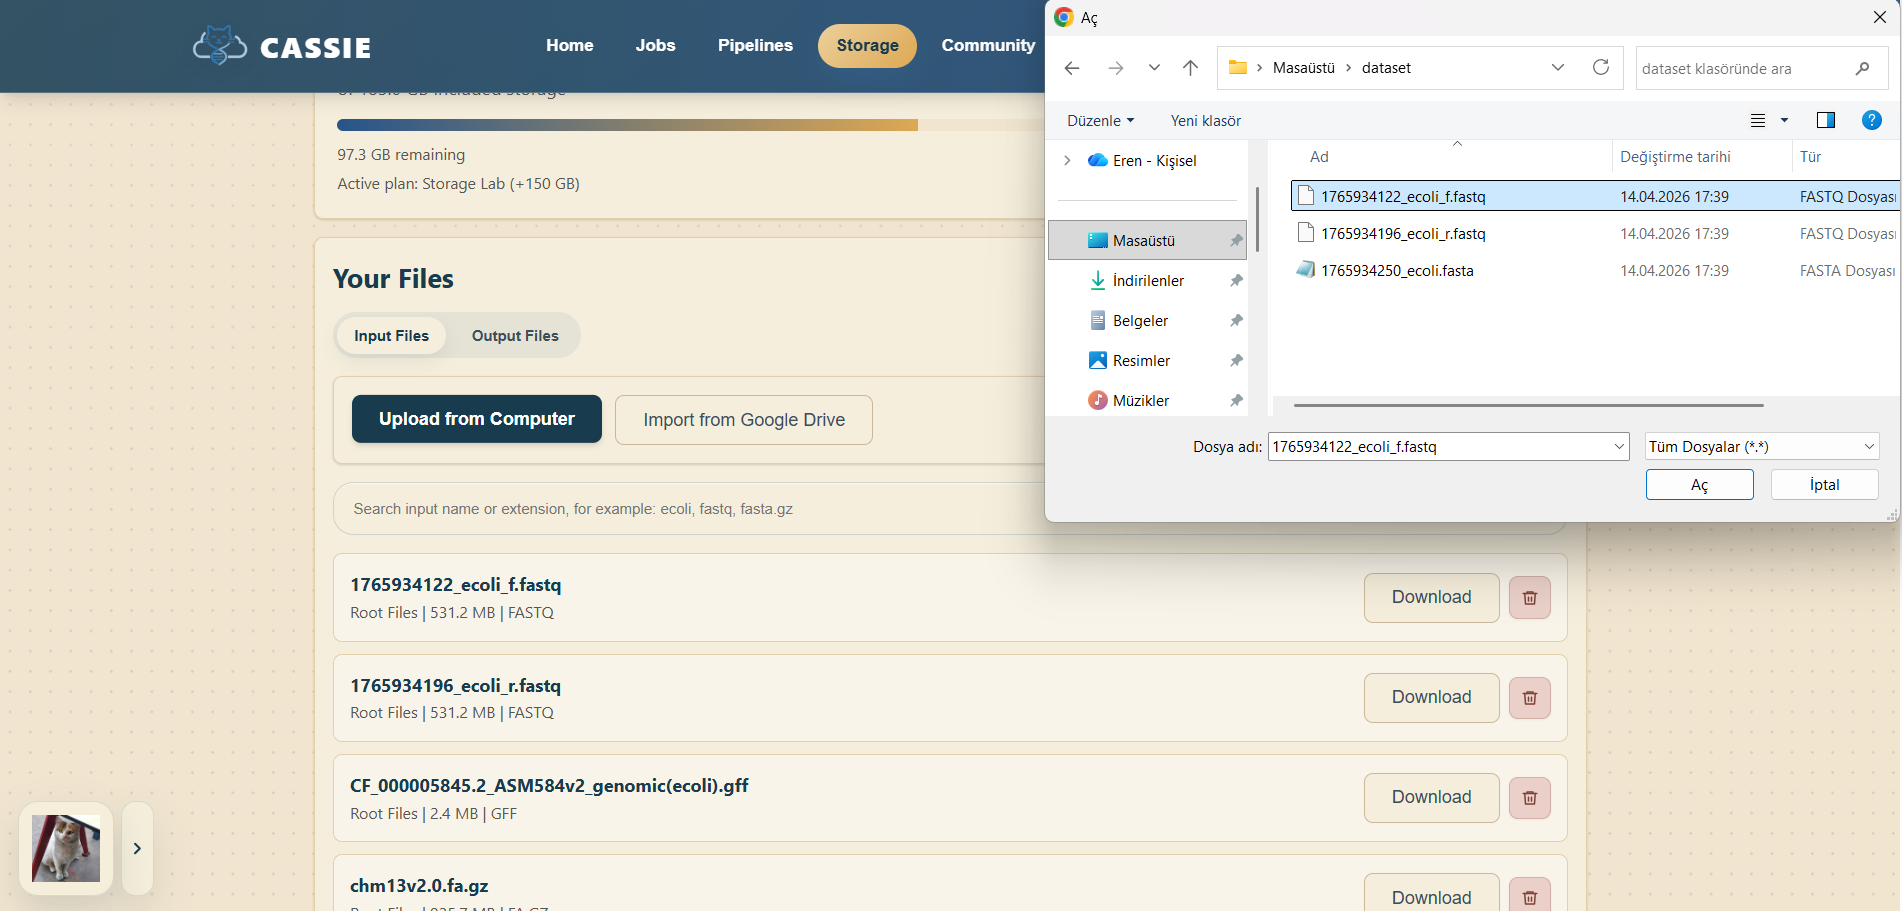1902x911 pixels.
Task: Click the storage usage progress bar
Action: (690, 125)
